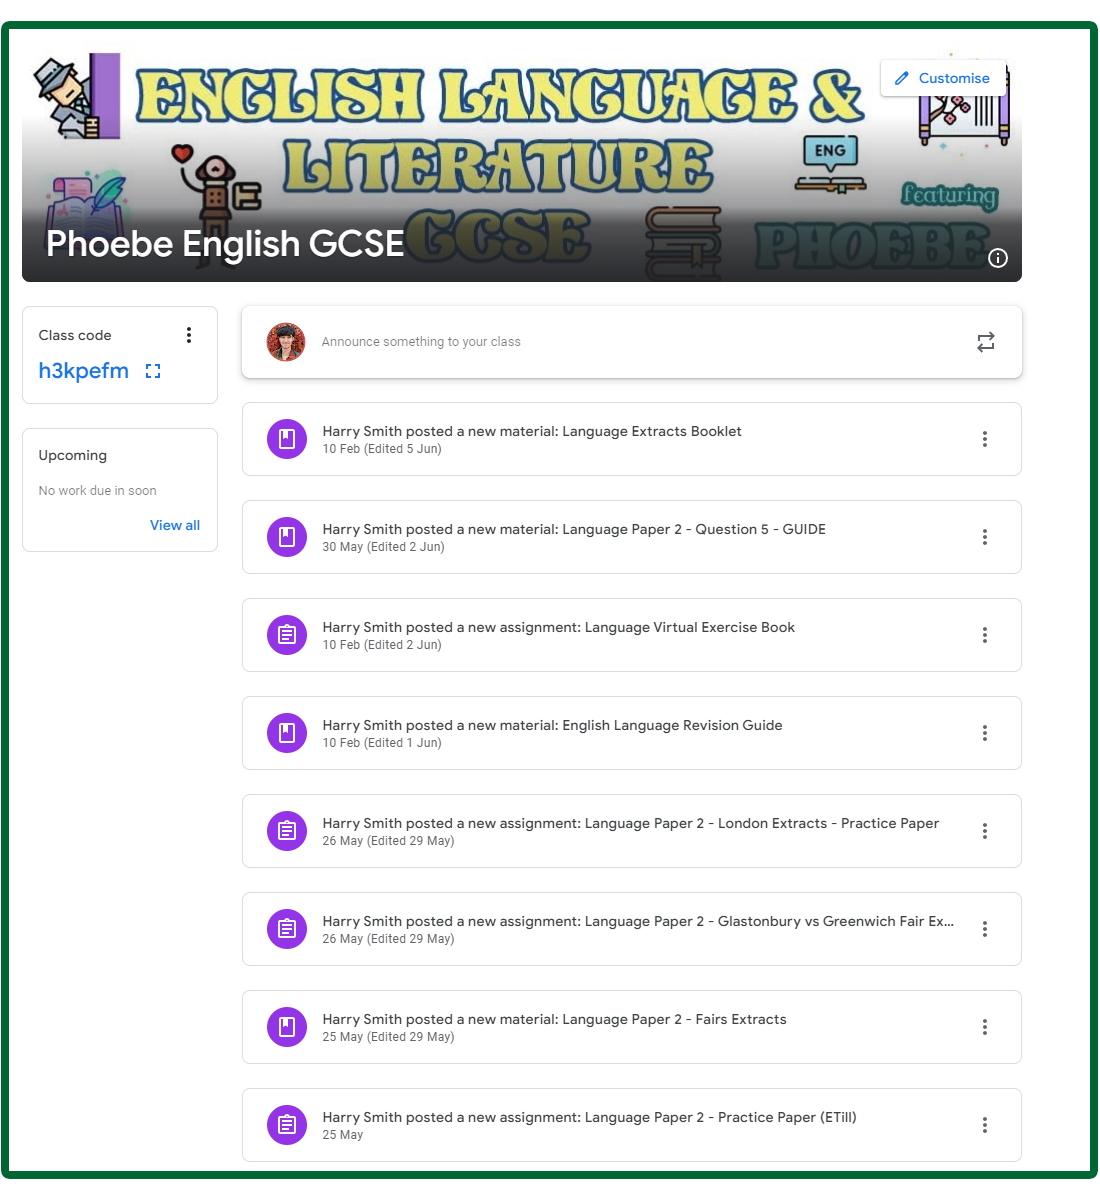
Task: Open English Language Revision Guide post
Action: click(632, 733)
